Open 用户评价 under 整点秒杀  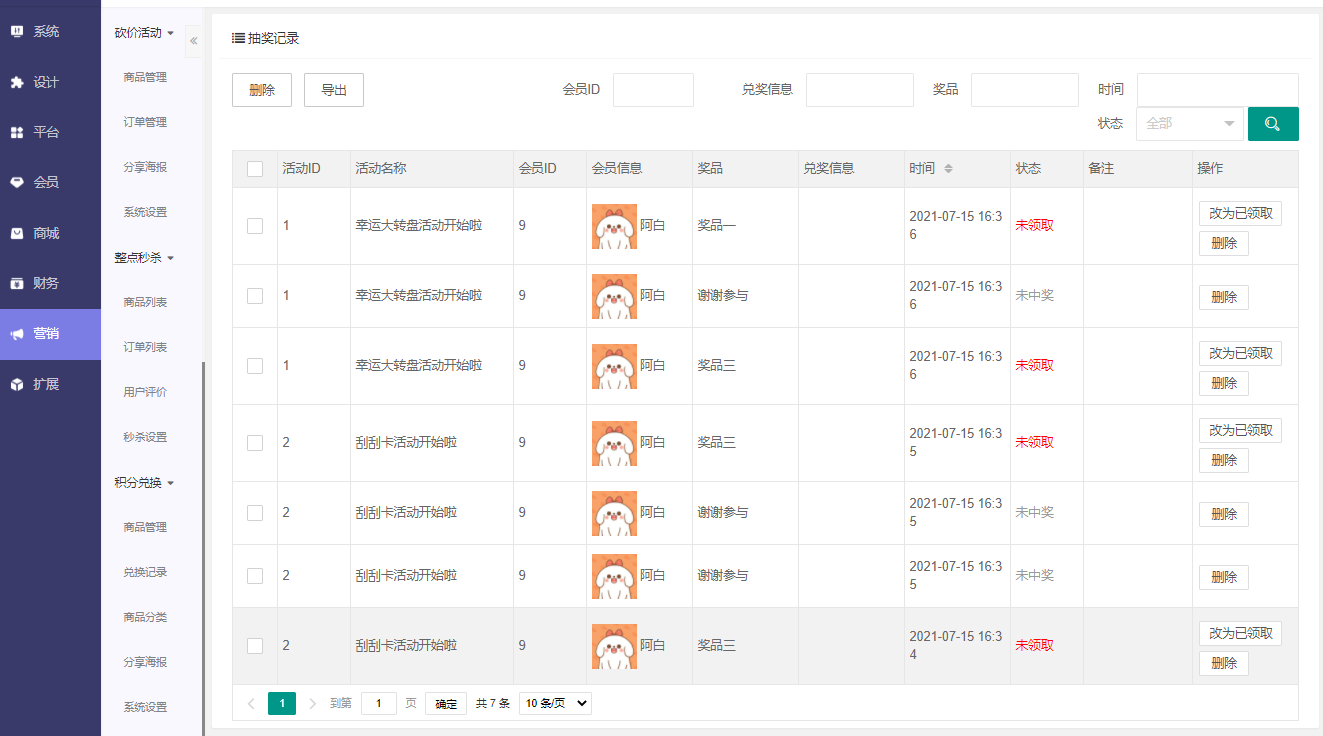click(145, 392)
